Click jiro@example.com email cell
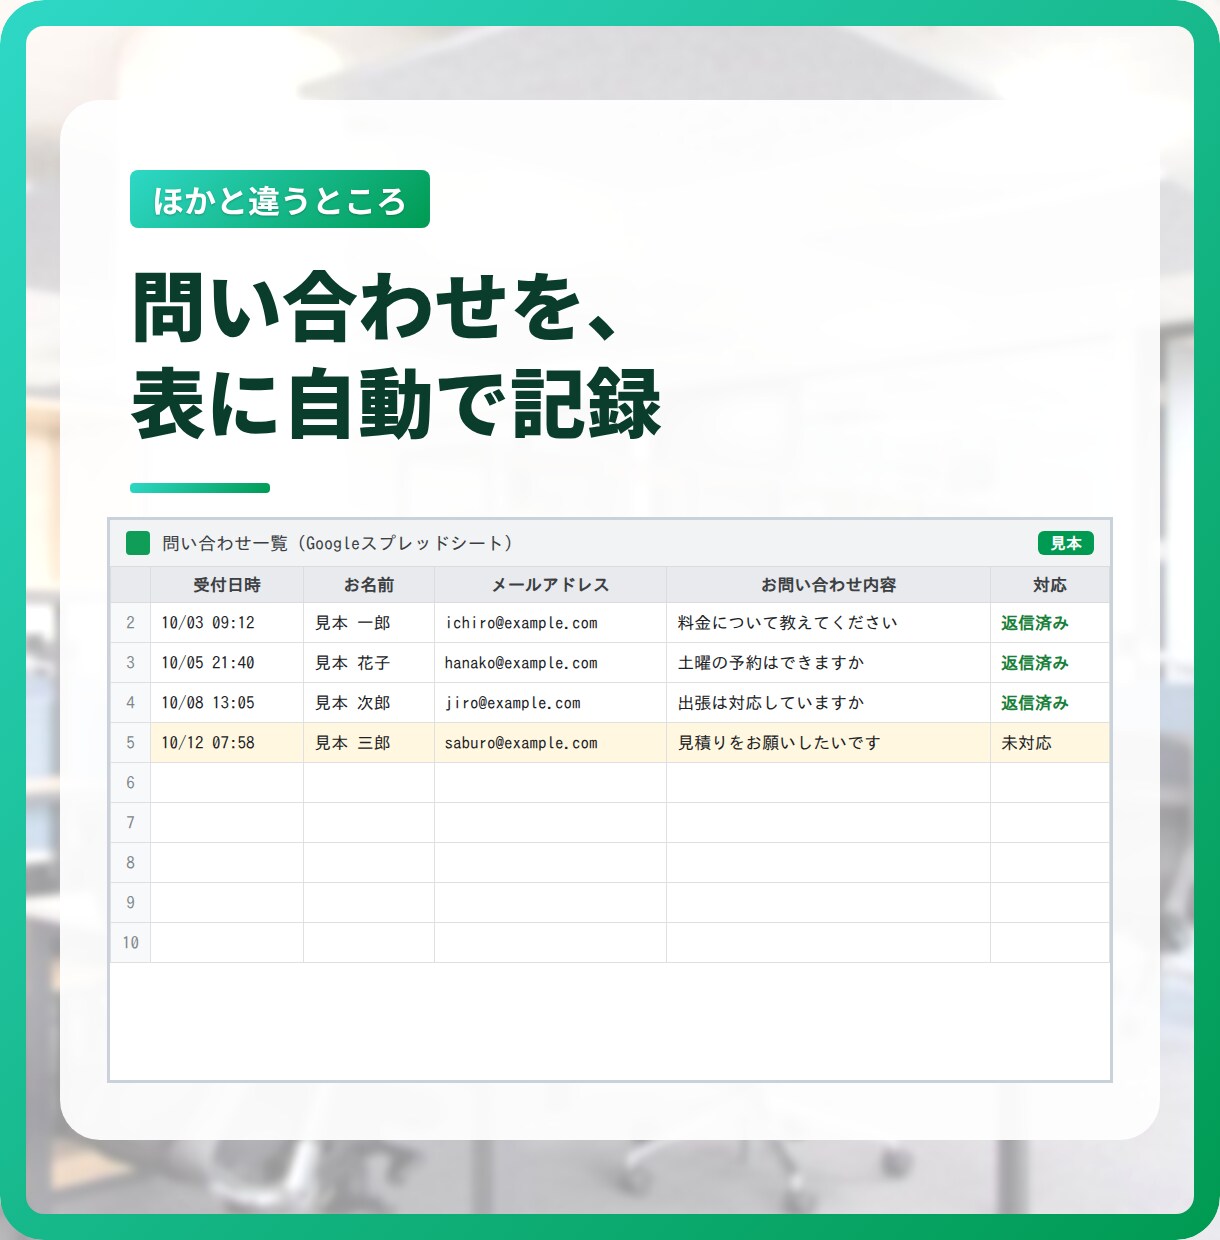The height and width of the screenshot is (1240, 1220). (x=551, y=703)
